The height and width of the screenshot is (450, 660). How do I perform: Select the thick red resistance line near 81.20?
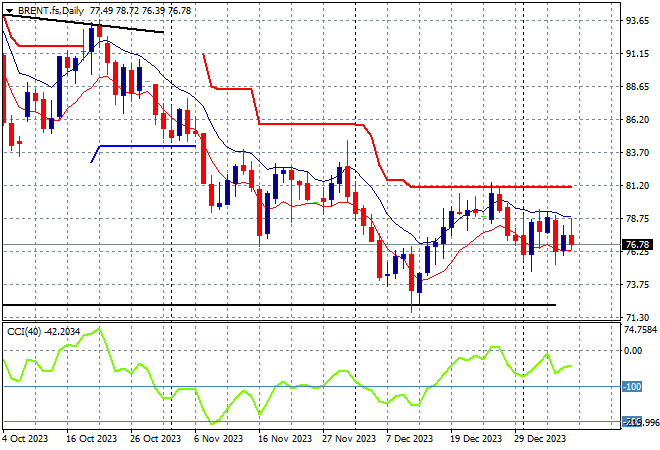[491, 186]
